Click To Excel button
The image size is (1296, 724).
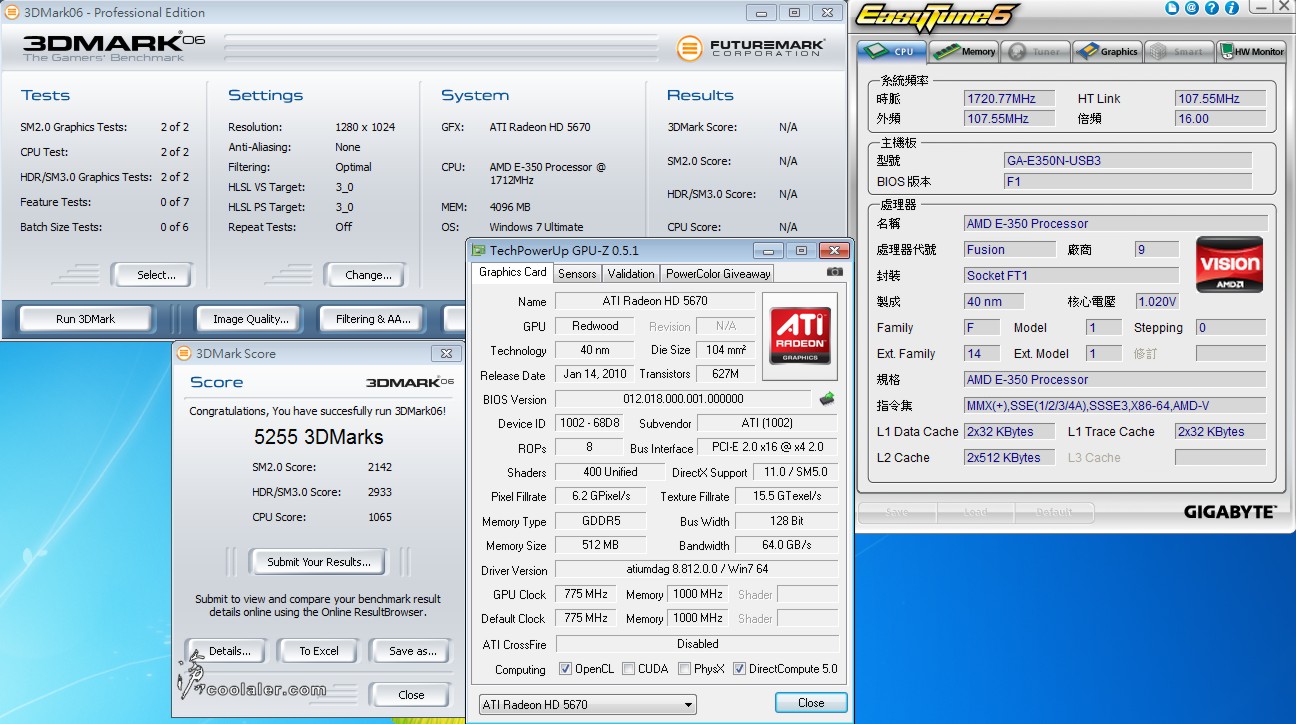pos(317,651)
